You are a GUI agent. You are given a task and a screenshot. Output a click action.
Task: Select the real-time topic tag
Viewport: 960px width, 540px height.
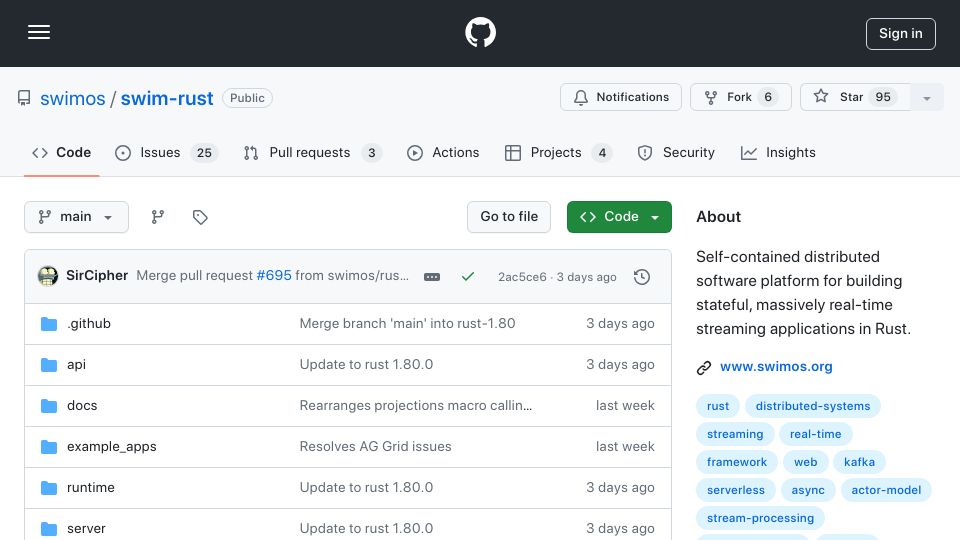coord(815,434)
